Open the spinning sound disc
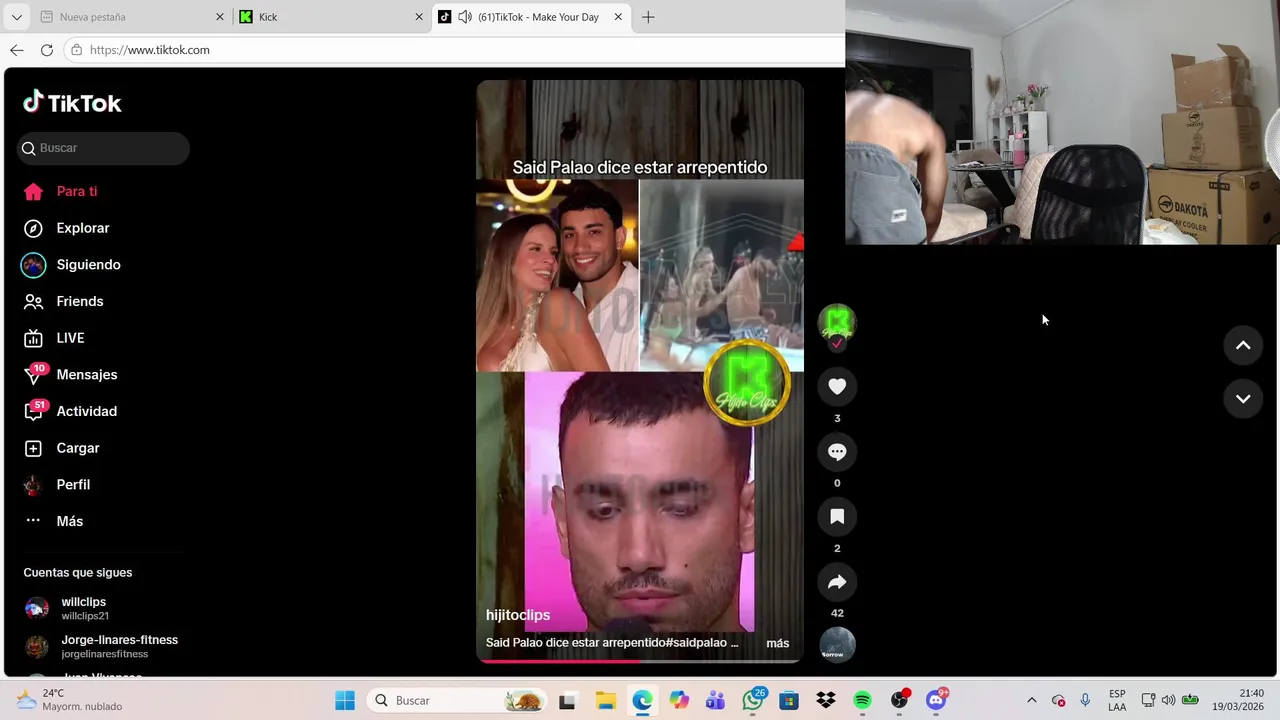 [837, 645]
